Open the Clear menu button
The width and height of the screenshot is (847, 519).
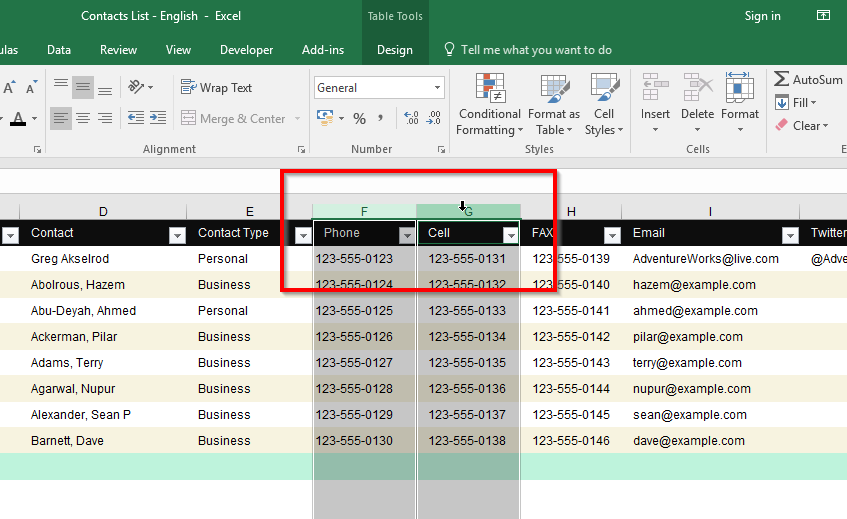coord(806,126)
